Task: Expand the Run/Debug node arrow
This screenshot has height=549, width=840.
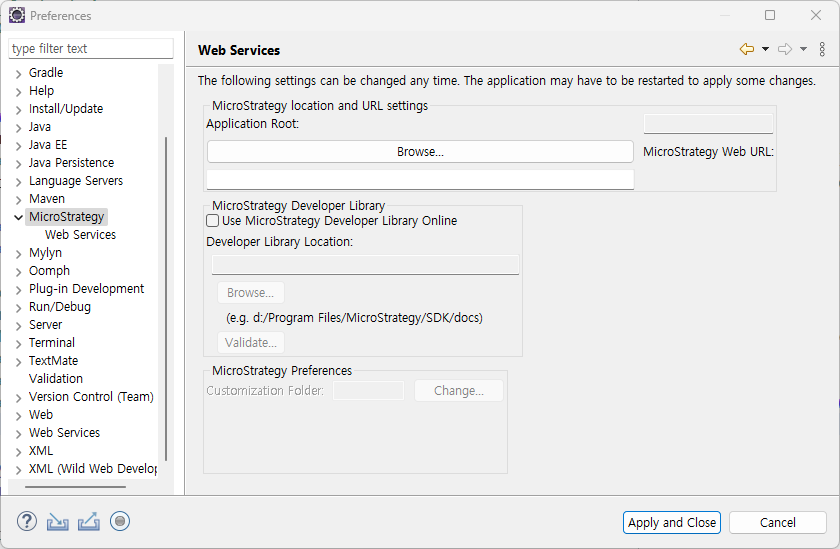Action: [19, 308]
